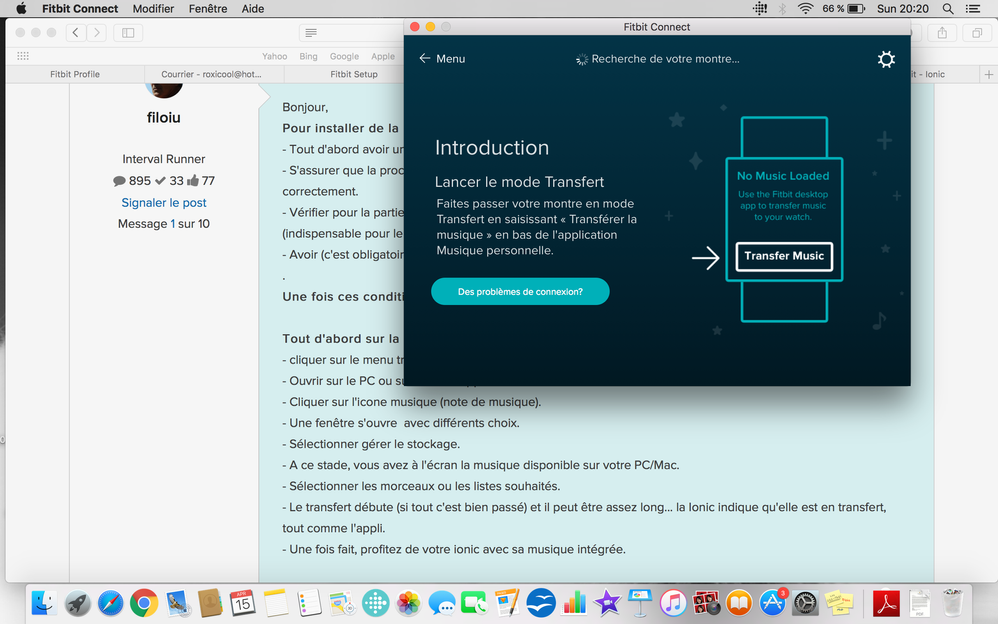Show all tabs in Safari
Screen dimensions: 998x624
[x=977, y=32]
